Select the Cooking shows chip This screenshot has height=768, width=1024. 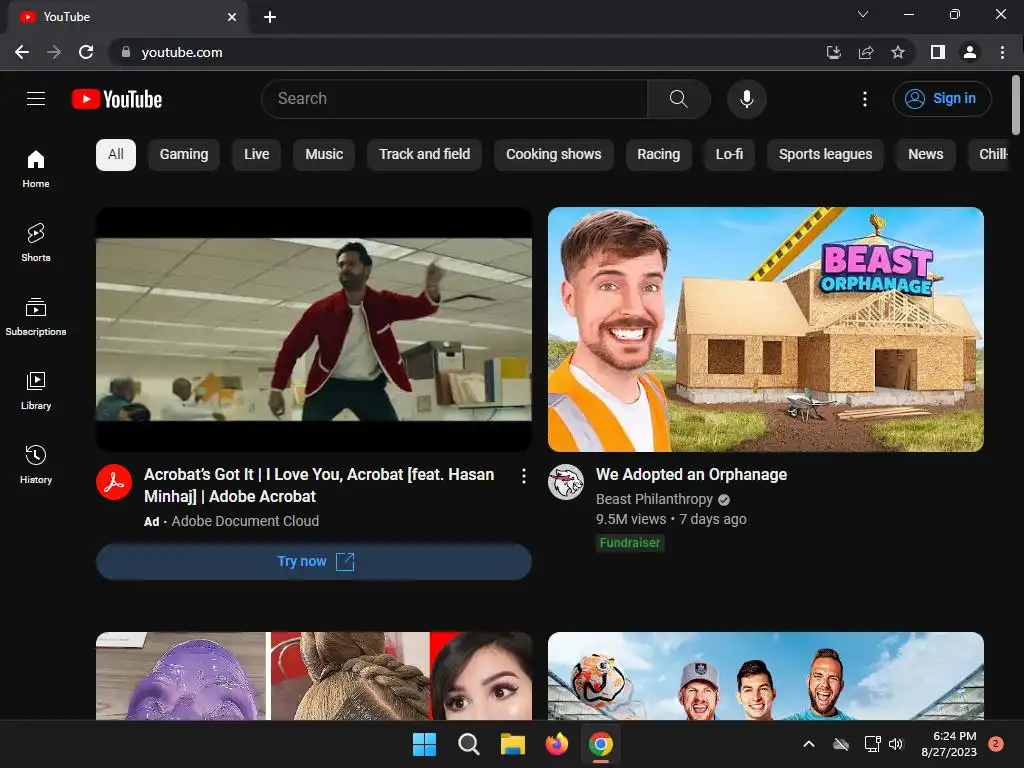pos(554,155)
